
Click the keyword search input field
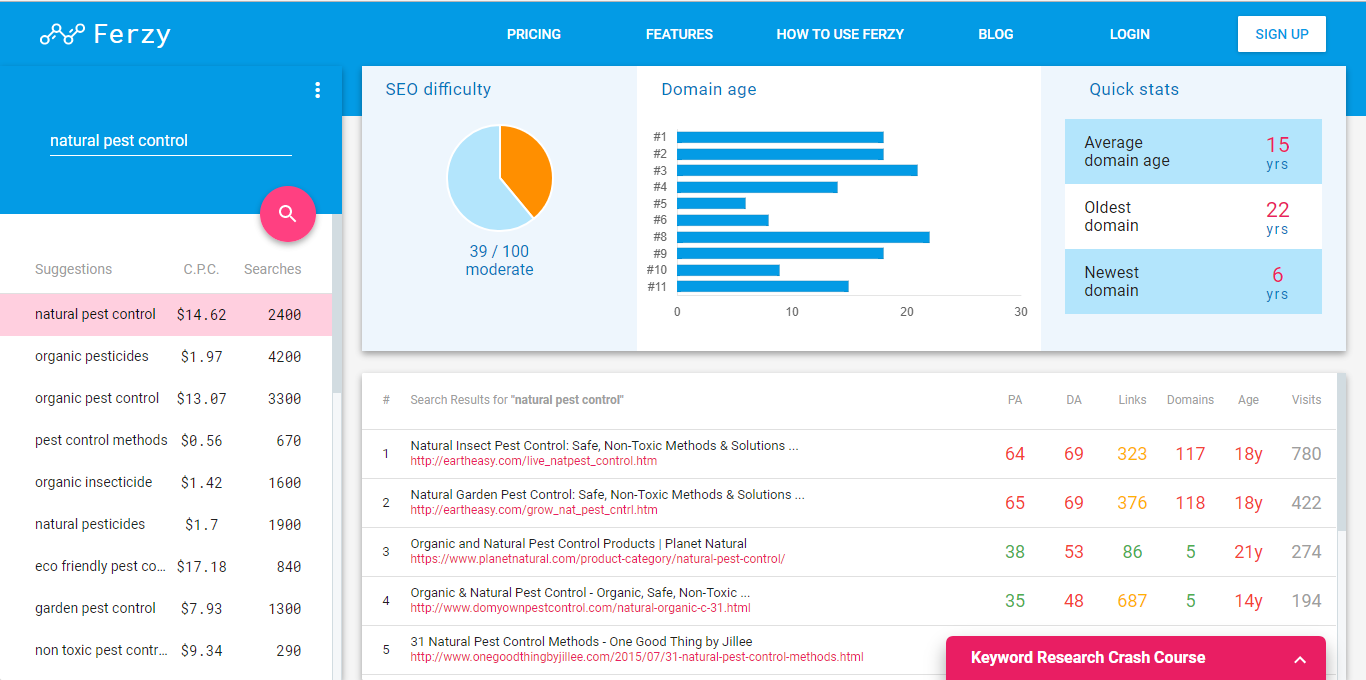coord(170,141)
